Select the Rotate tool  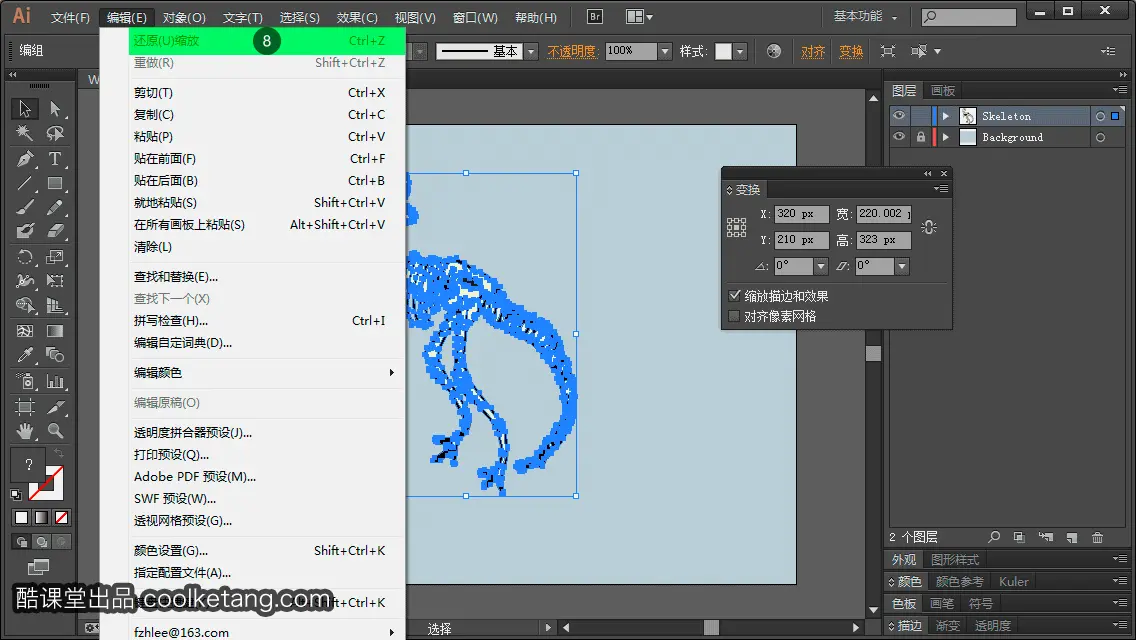click(25, 257)
